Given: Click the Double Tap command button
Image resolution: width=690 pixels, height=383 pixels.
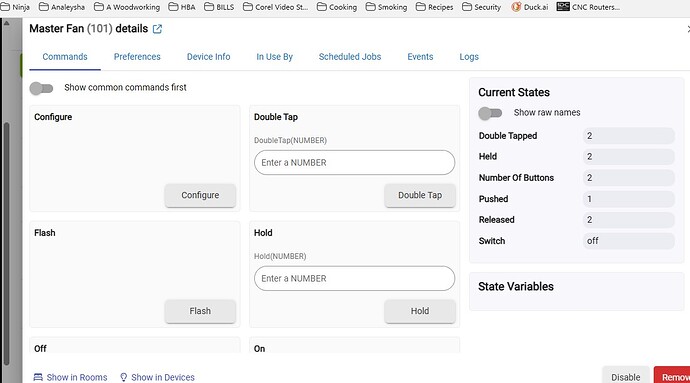Looking at the screenshot, I should [x=420, y=195].
